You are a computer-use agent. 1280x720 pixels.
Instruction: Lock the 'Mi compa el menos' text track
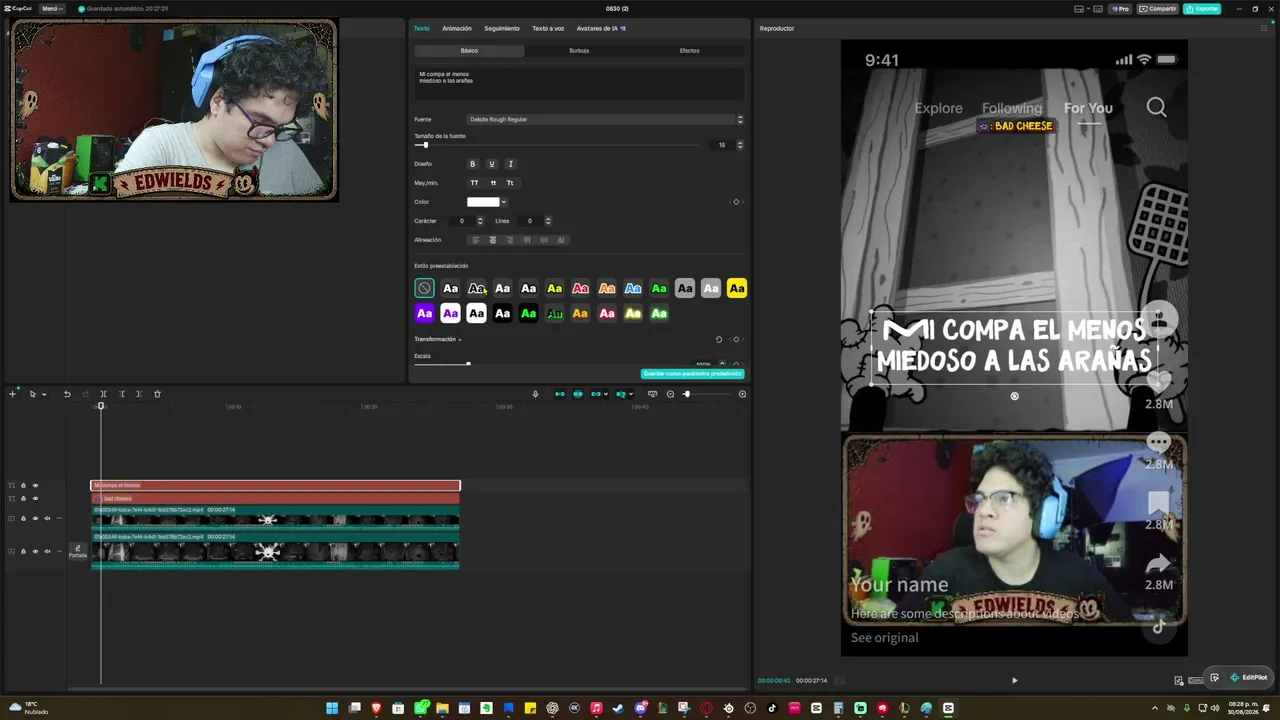pos(23,486)
